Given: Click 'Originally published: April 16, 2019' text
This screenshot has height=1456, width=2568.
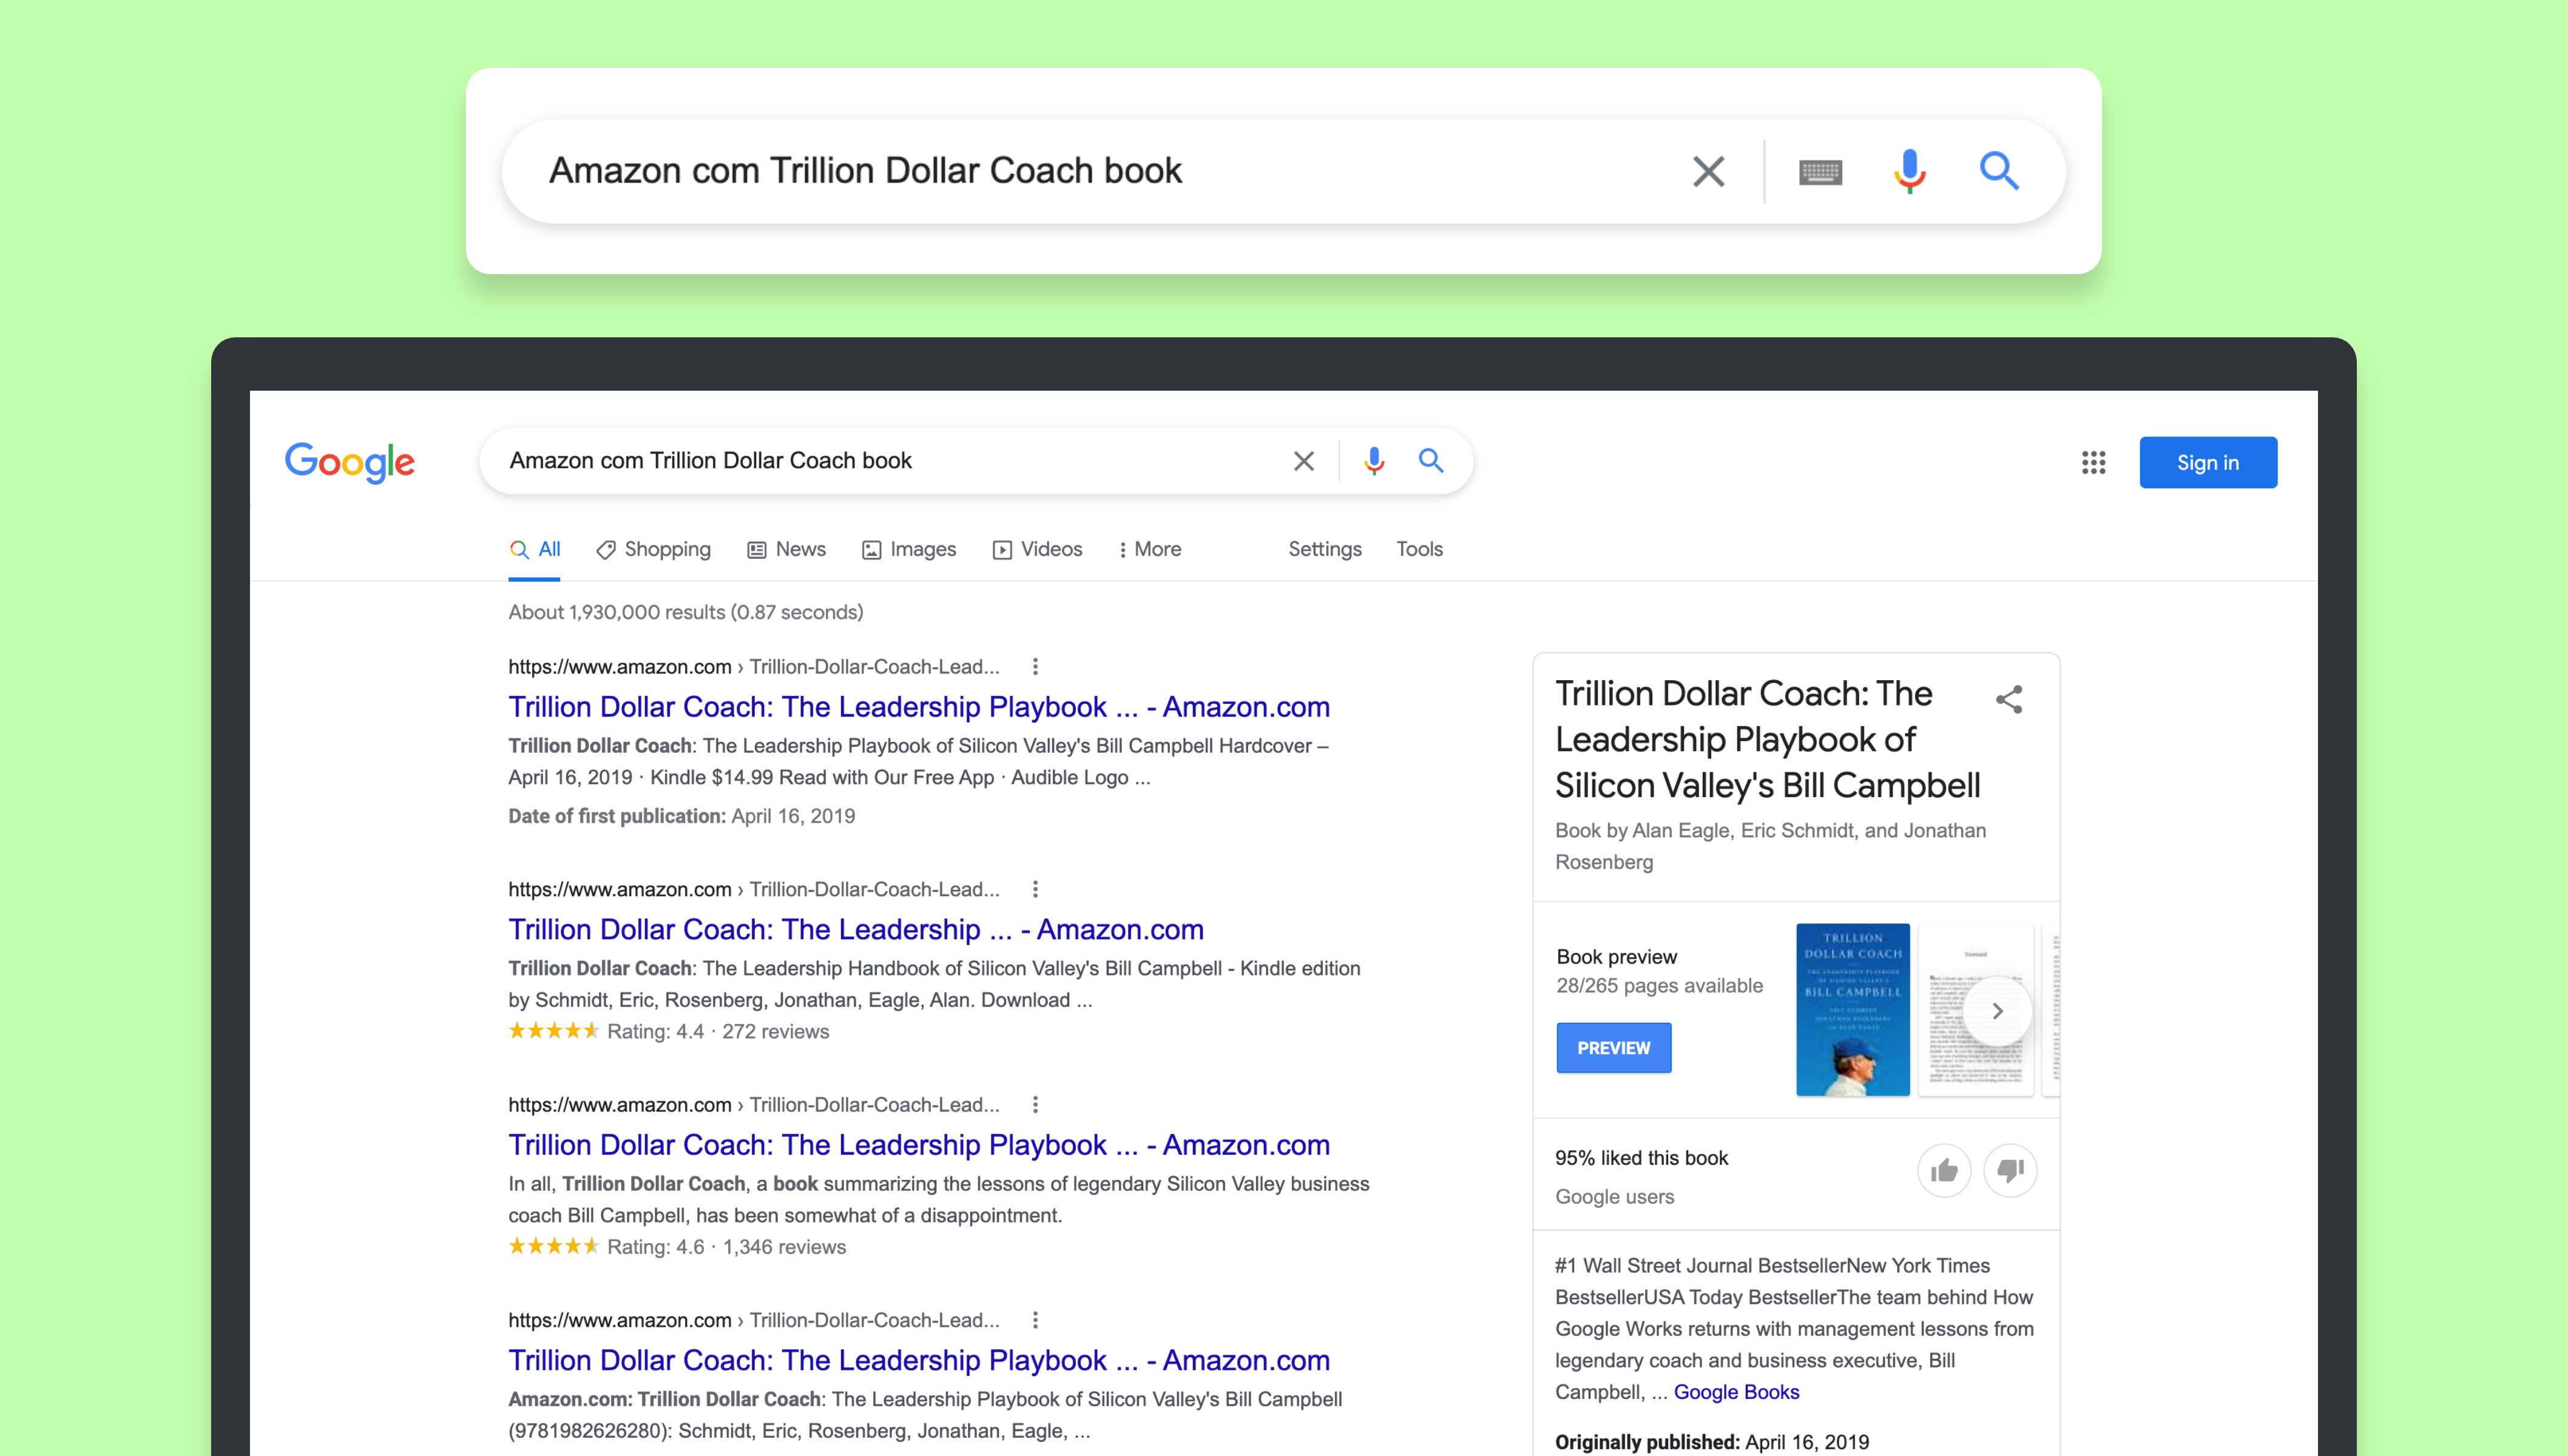Looking at the screenshot, I should point(1711,1442).
